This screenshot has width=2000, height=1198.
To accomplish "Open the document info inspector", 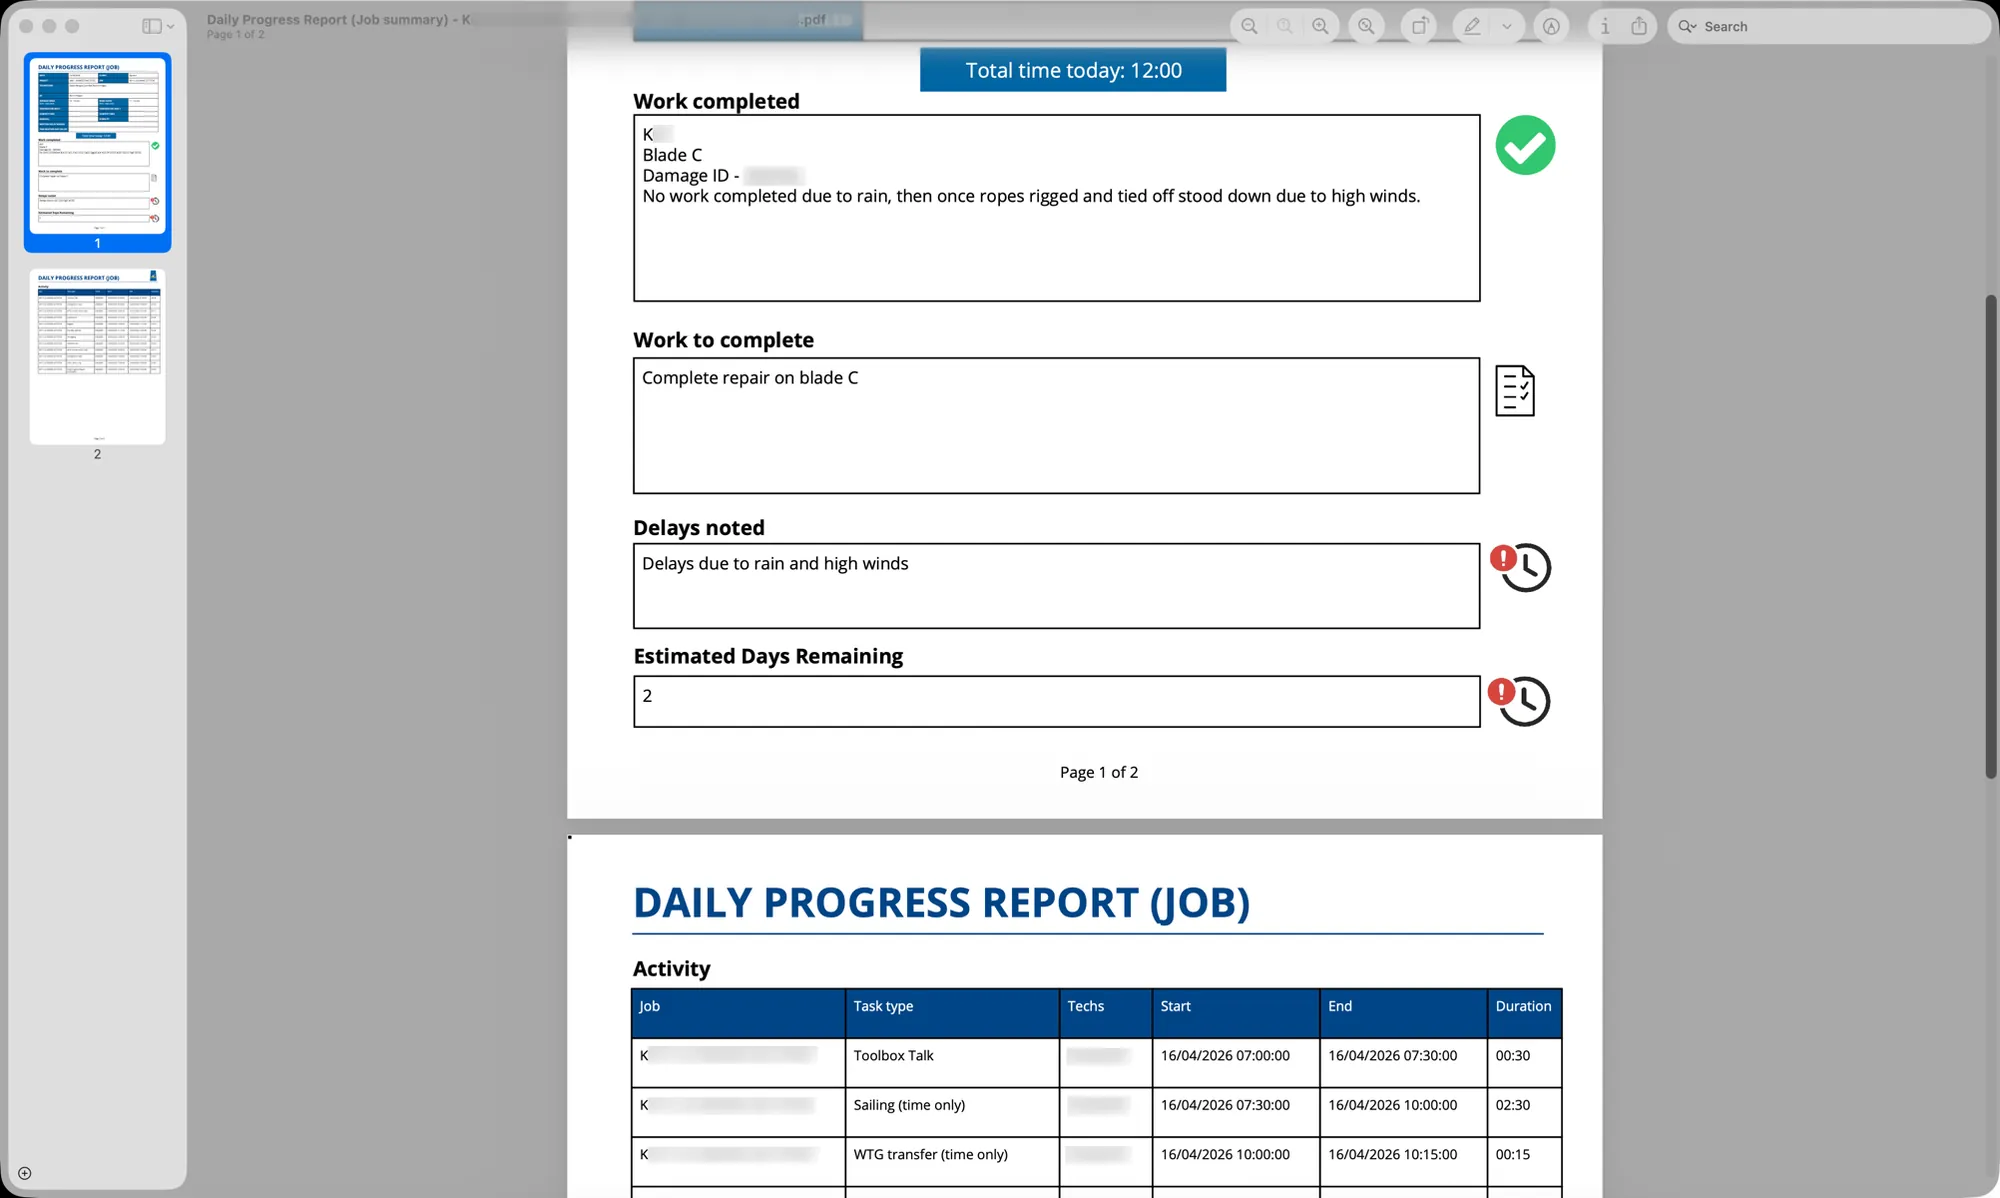I will point(1605,27).
